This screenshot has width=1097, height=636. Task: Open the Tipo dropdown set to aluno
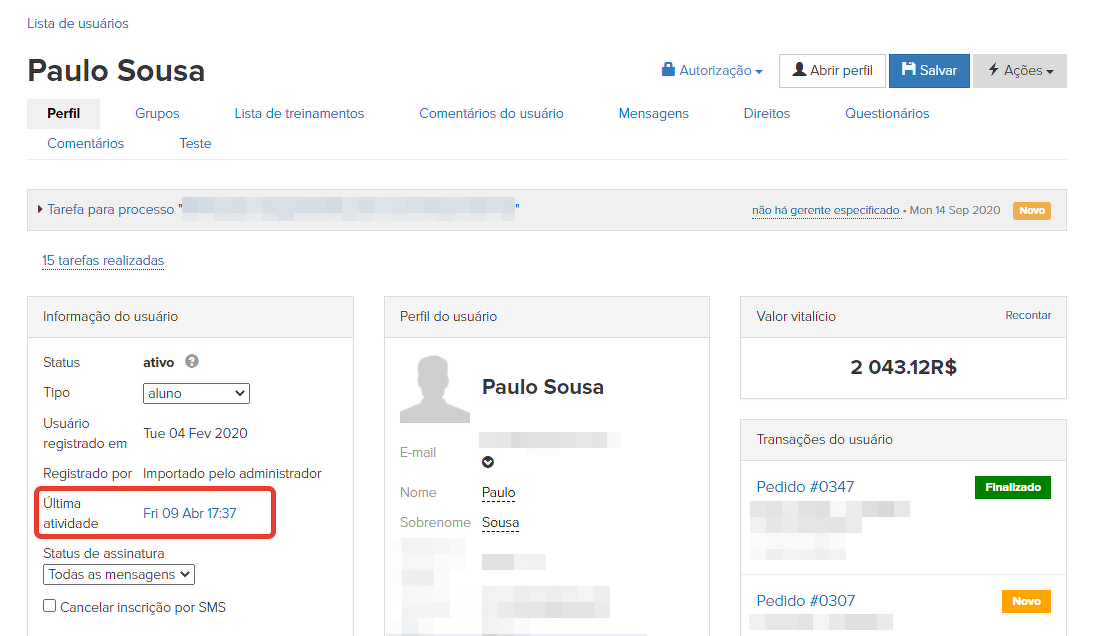[196, 393]
